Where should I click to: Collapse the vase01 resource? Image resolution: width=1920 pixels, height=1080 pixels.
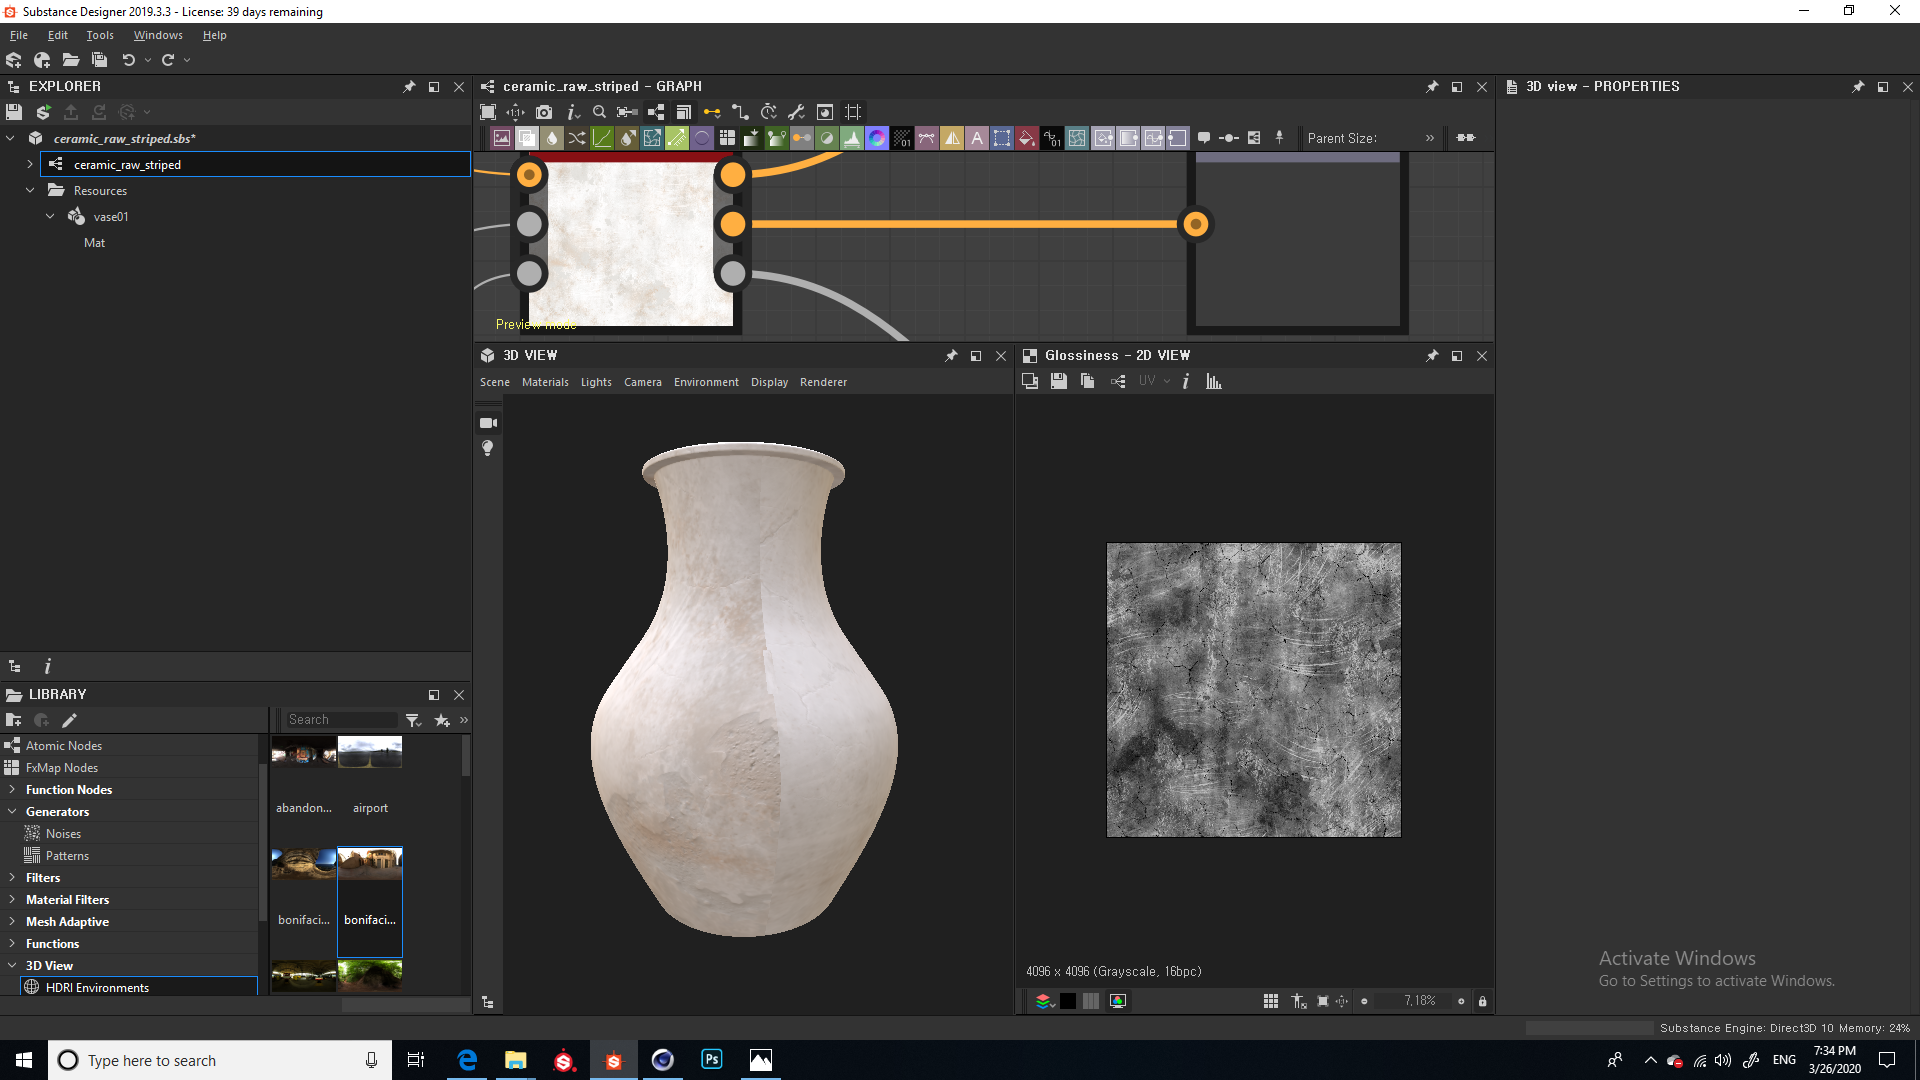pos(50,216)
